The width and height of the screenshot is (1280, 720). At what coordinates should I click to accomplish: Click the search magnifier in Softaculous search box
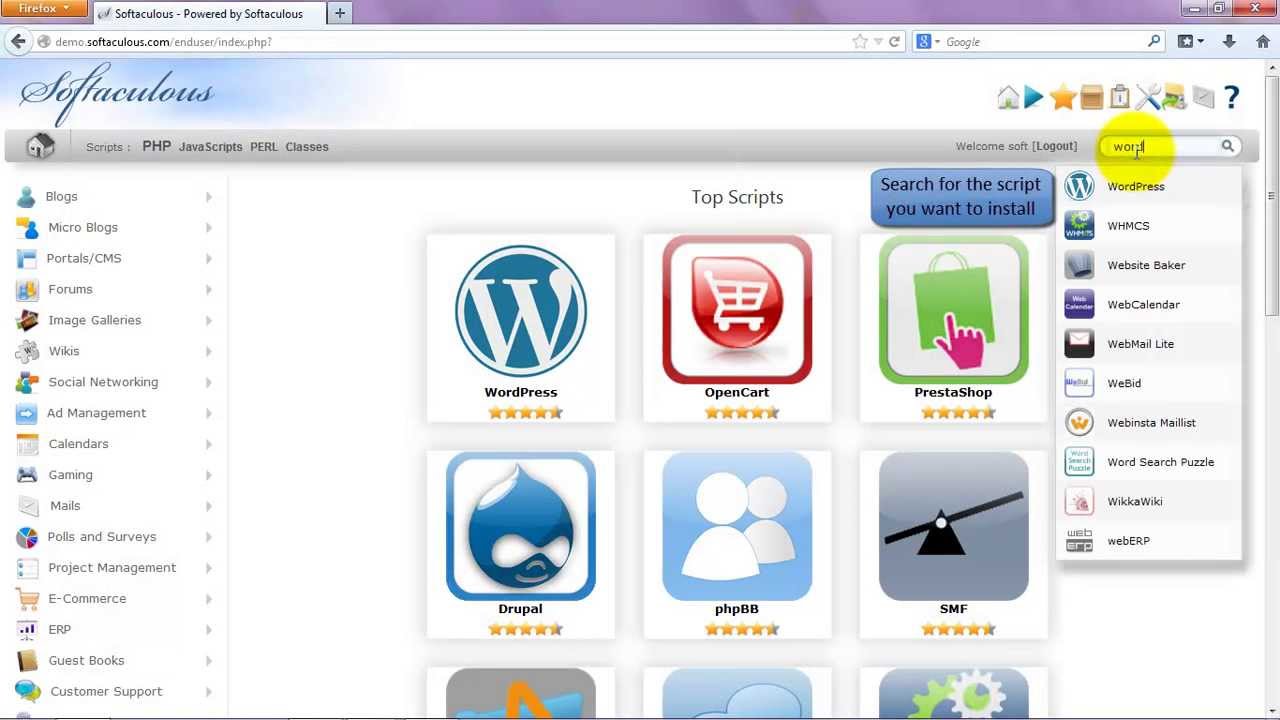pyautogui.click(x=1227, y=146)
